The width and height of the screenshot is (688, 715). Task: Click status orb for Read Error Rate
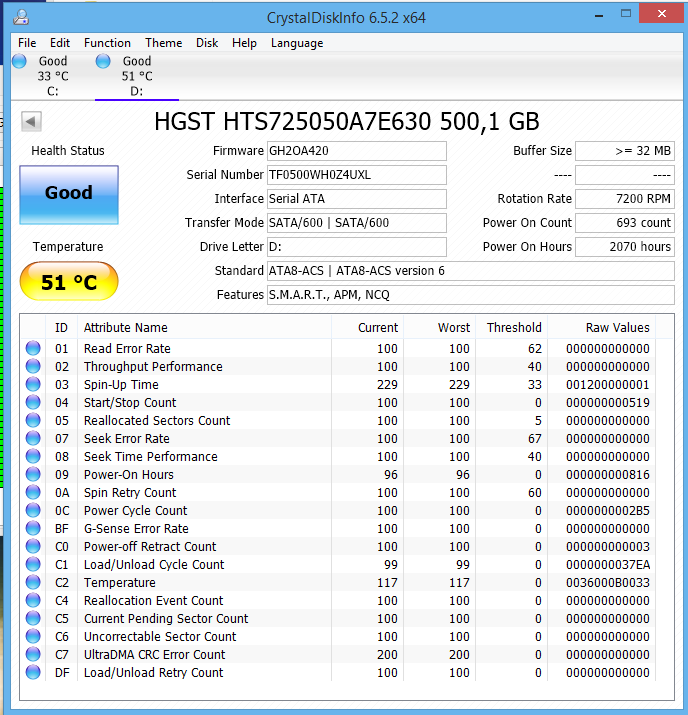33,348
